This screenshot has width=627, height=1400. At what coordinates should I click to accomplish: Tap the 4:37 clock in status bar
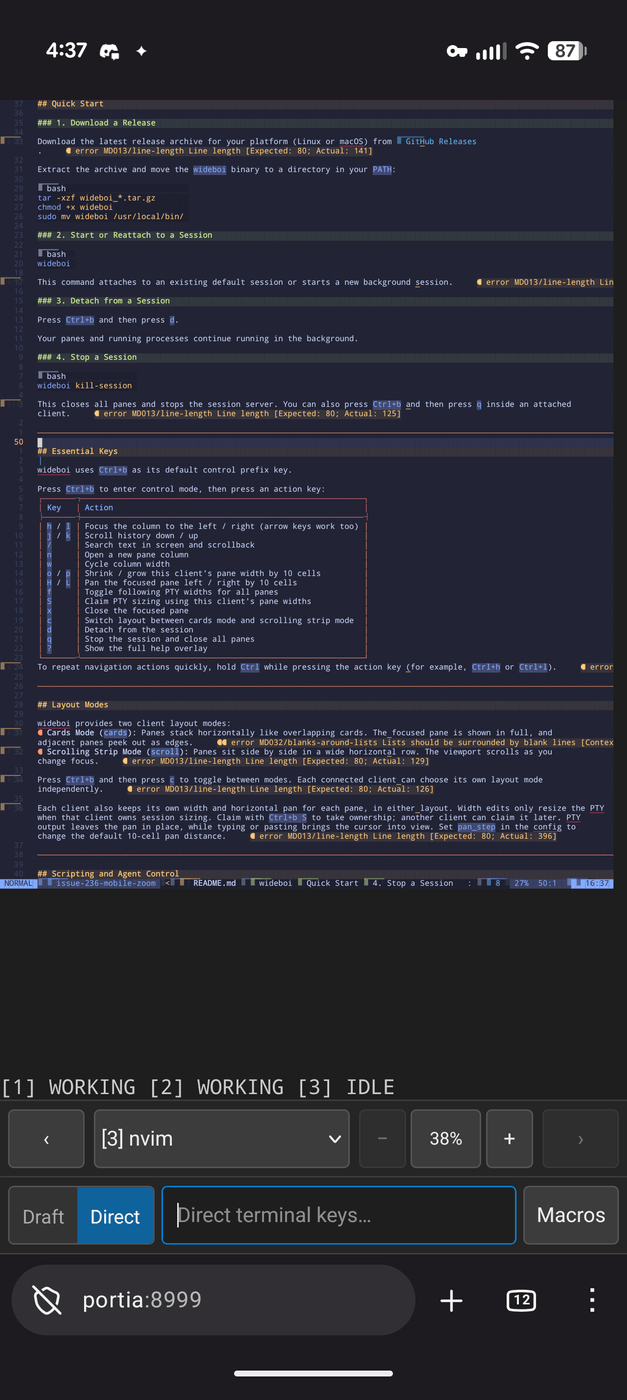(x=67, y=50)
